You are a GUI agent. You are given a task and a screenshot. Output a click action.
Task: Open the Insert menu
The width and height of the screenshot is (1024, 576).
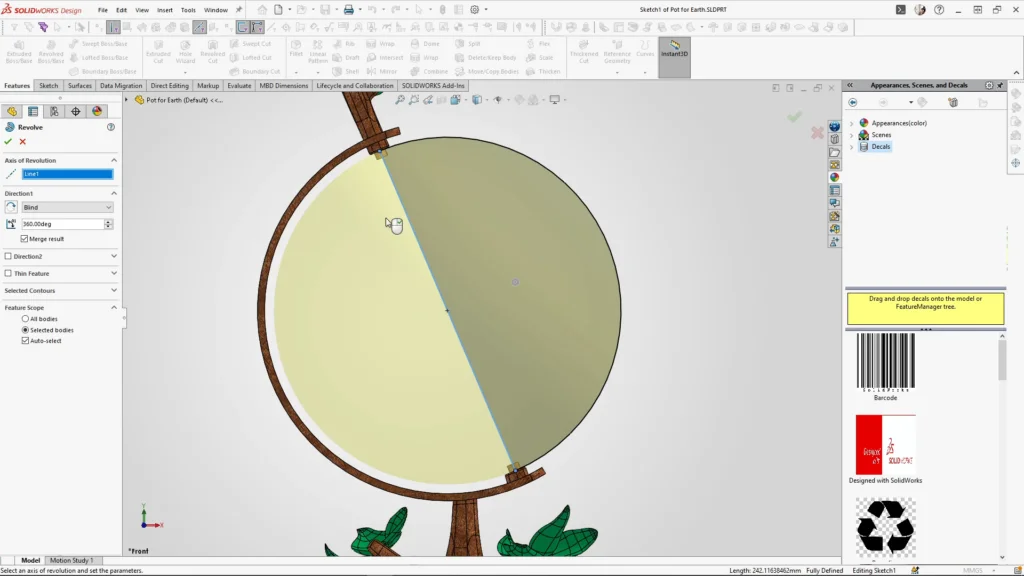point(165,10)
